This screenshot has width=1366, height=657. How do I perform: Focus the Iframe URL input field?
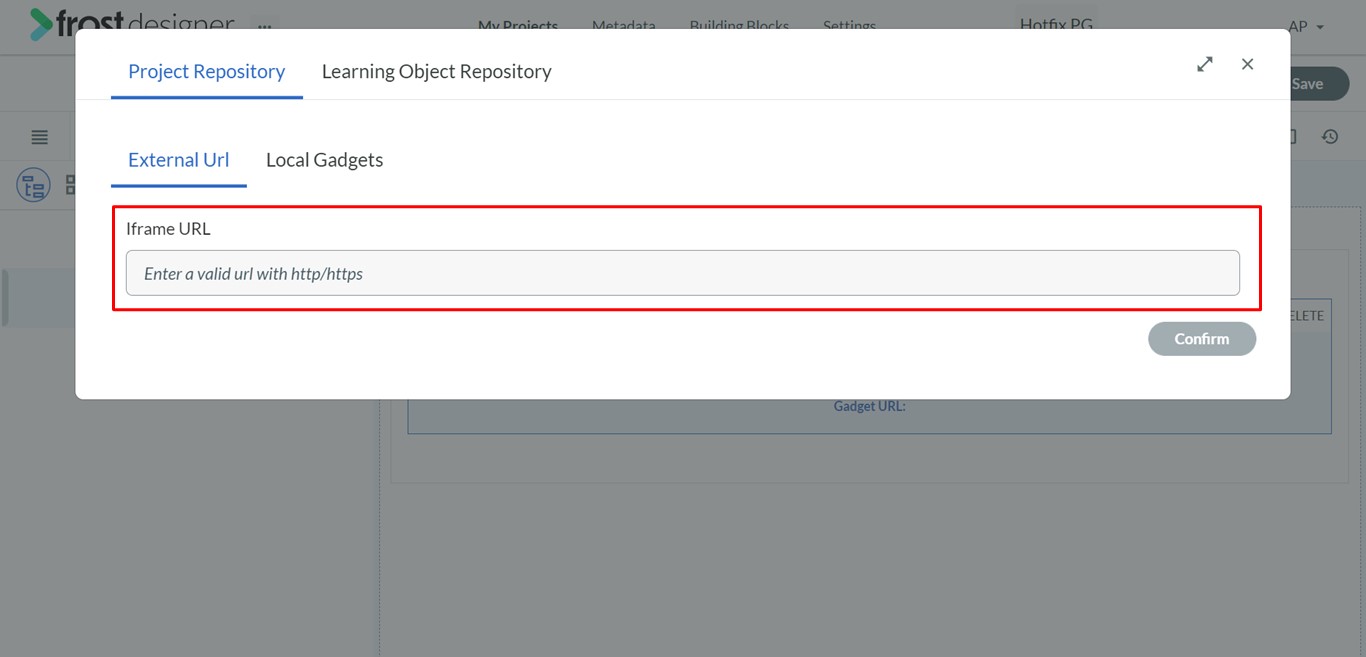pos(683,273)
